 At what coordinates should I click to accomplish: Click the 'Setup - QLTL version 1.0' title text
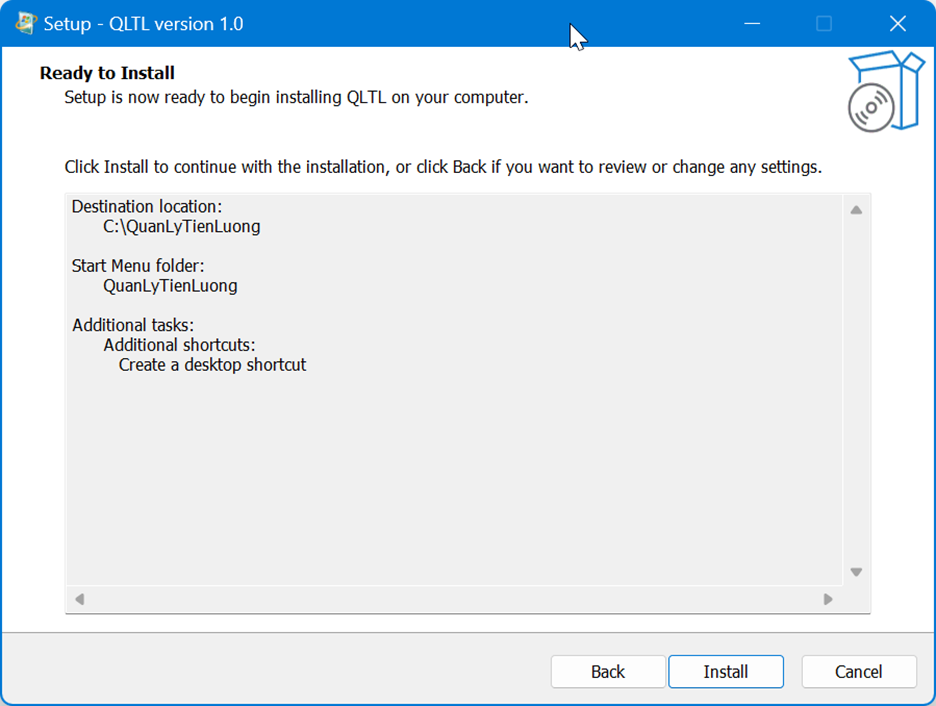pos(143,23)
